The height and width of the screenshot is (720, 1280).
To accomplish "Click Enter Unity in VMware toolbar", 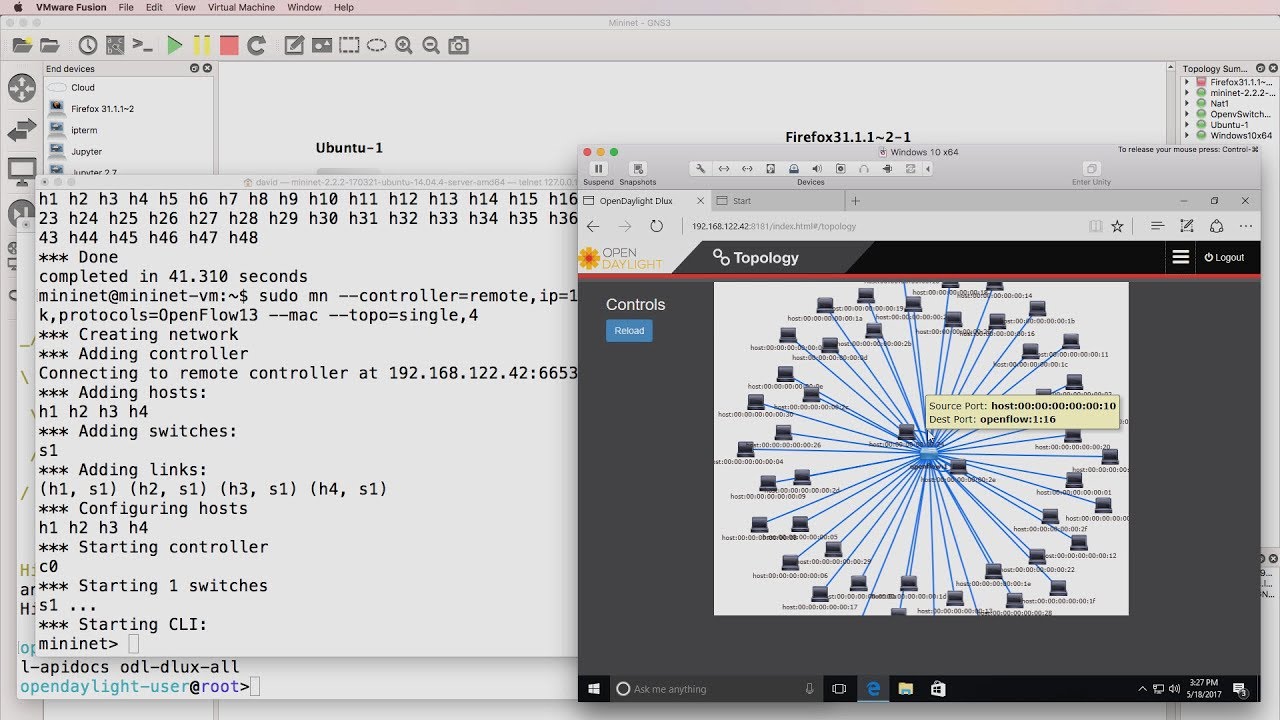I will pos(1091,174).
